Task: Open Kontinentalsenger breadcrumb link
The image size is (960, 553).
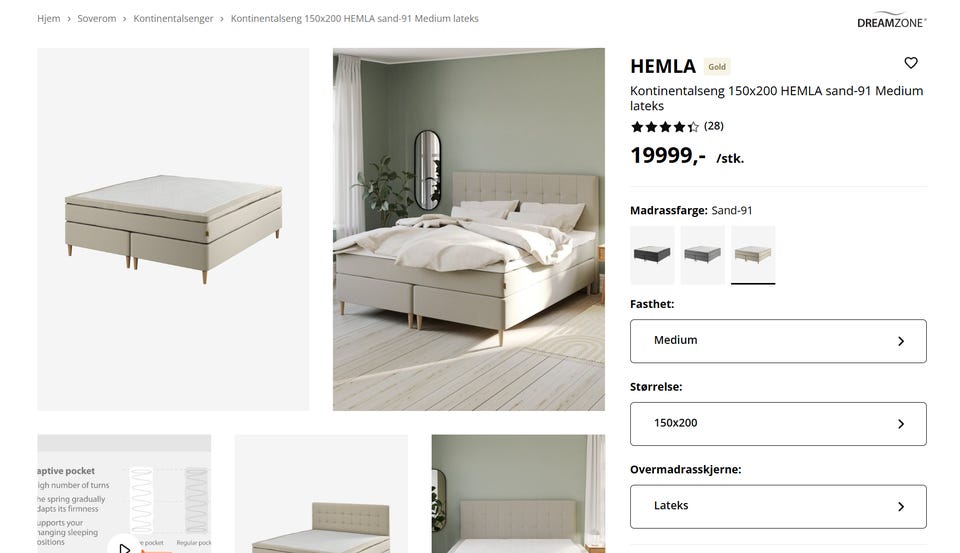Action: point(173,18)
